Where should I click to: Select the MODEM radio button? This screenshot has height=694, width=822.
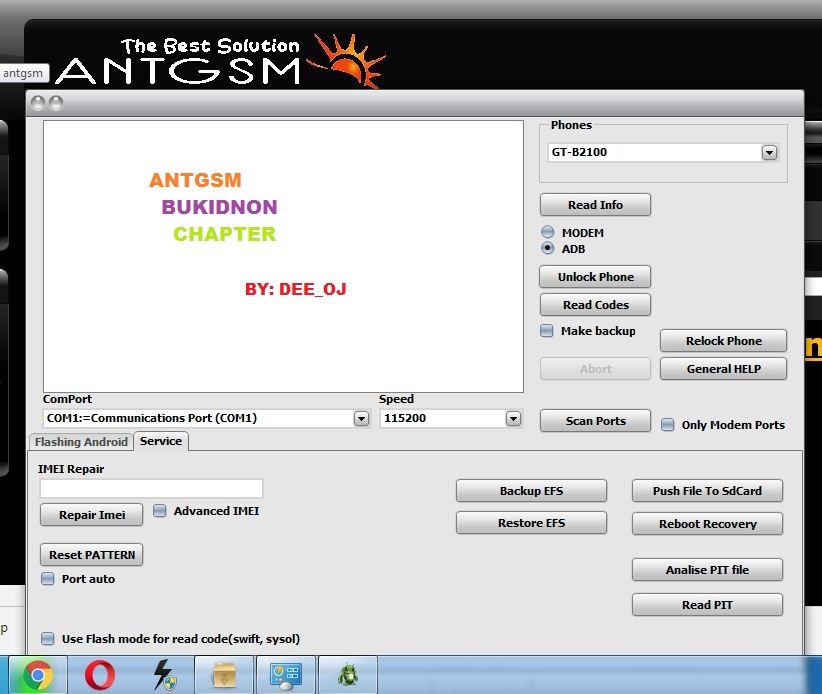tap(548, 233)
